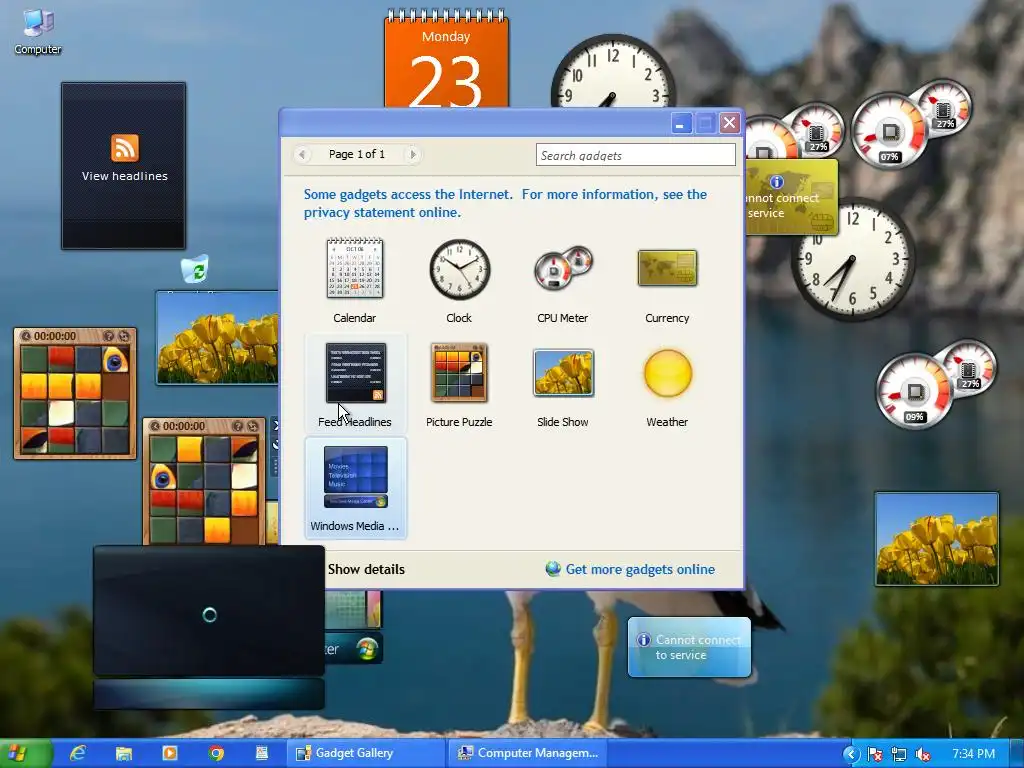1024x768 pixels.
Task: Show hidden system tray icons
Action: tap(851, 754)
